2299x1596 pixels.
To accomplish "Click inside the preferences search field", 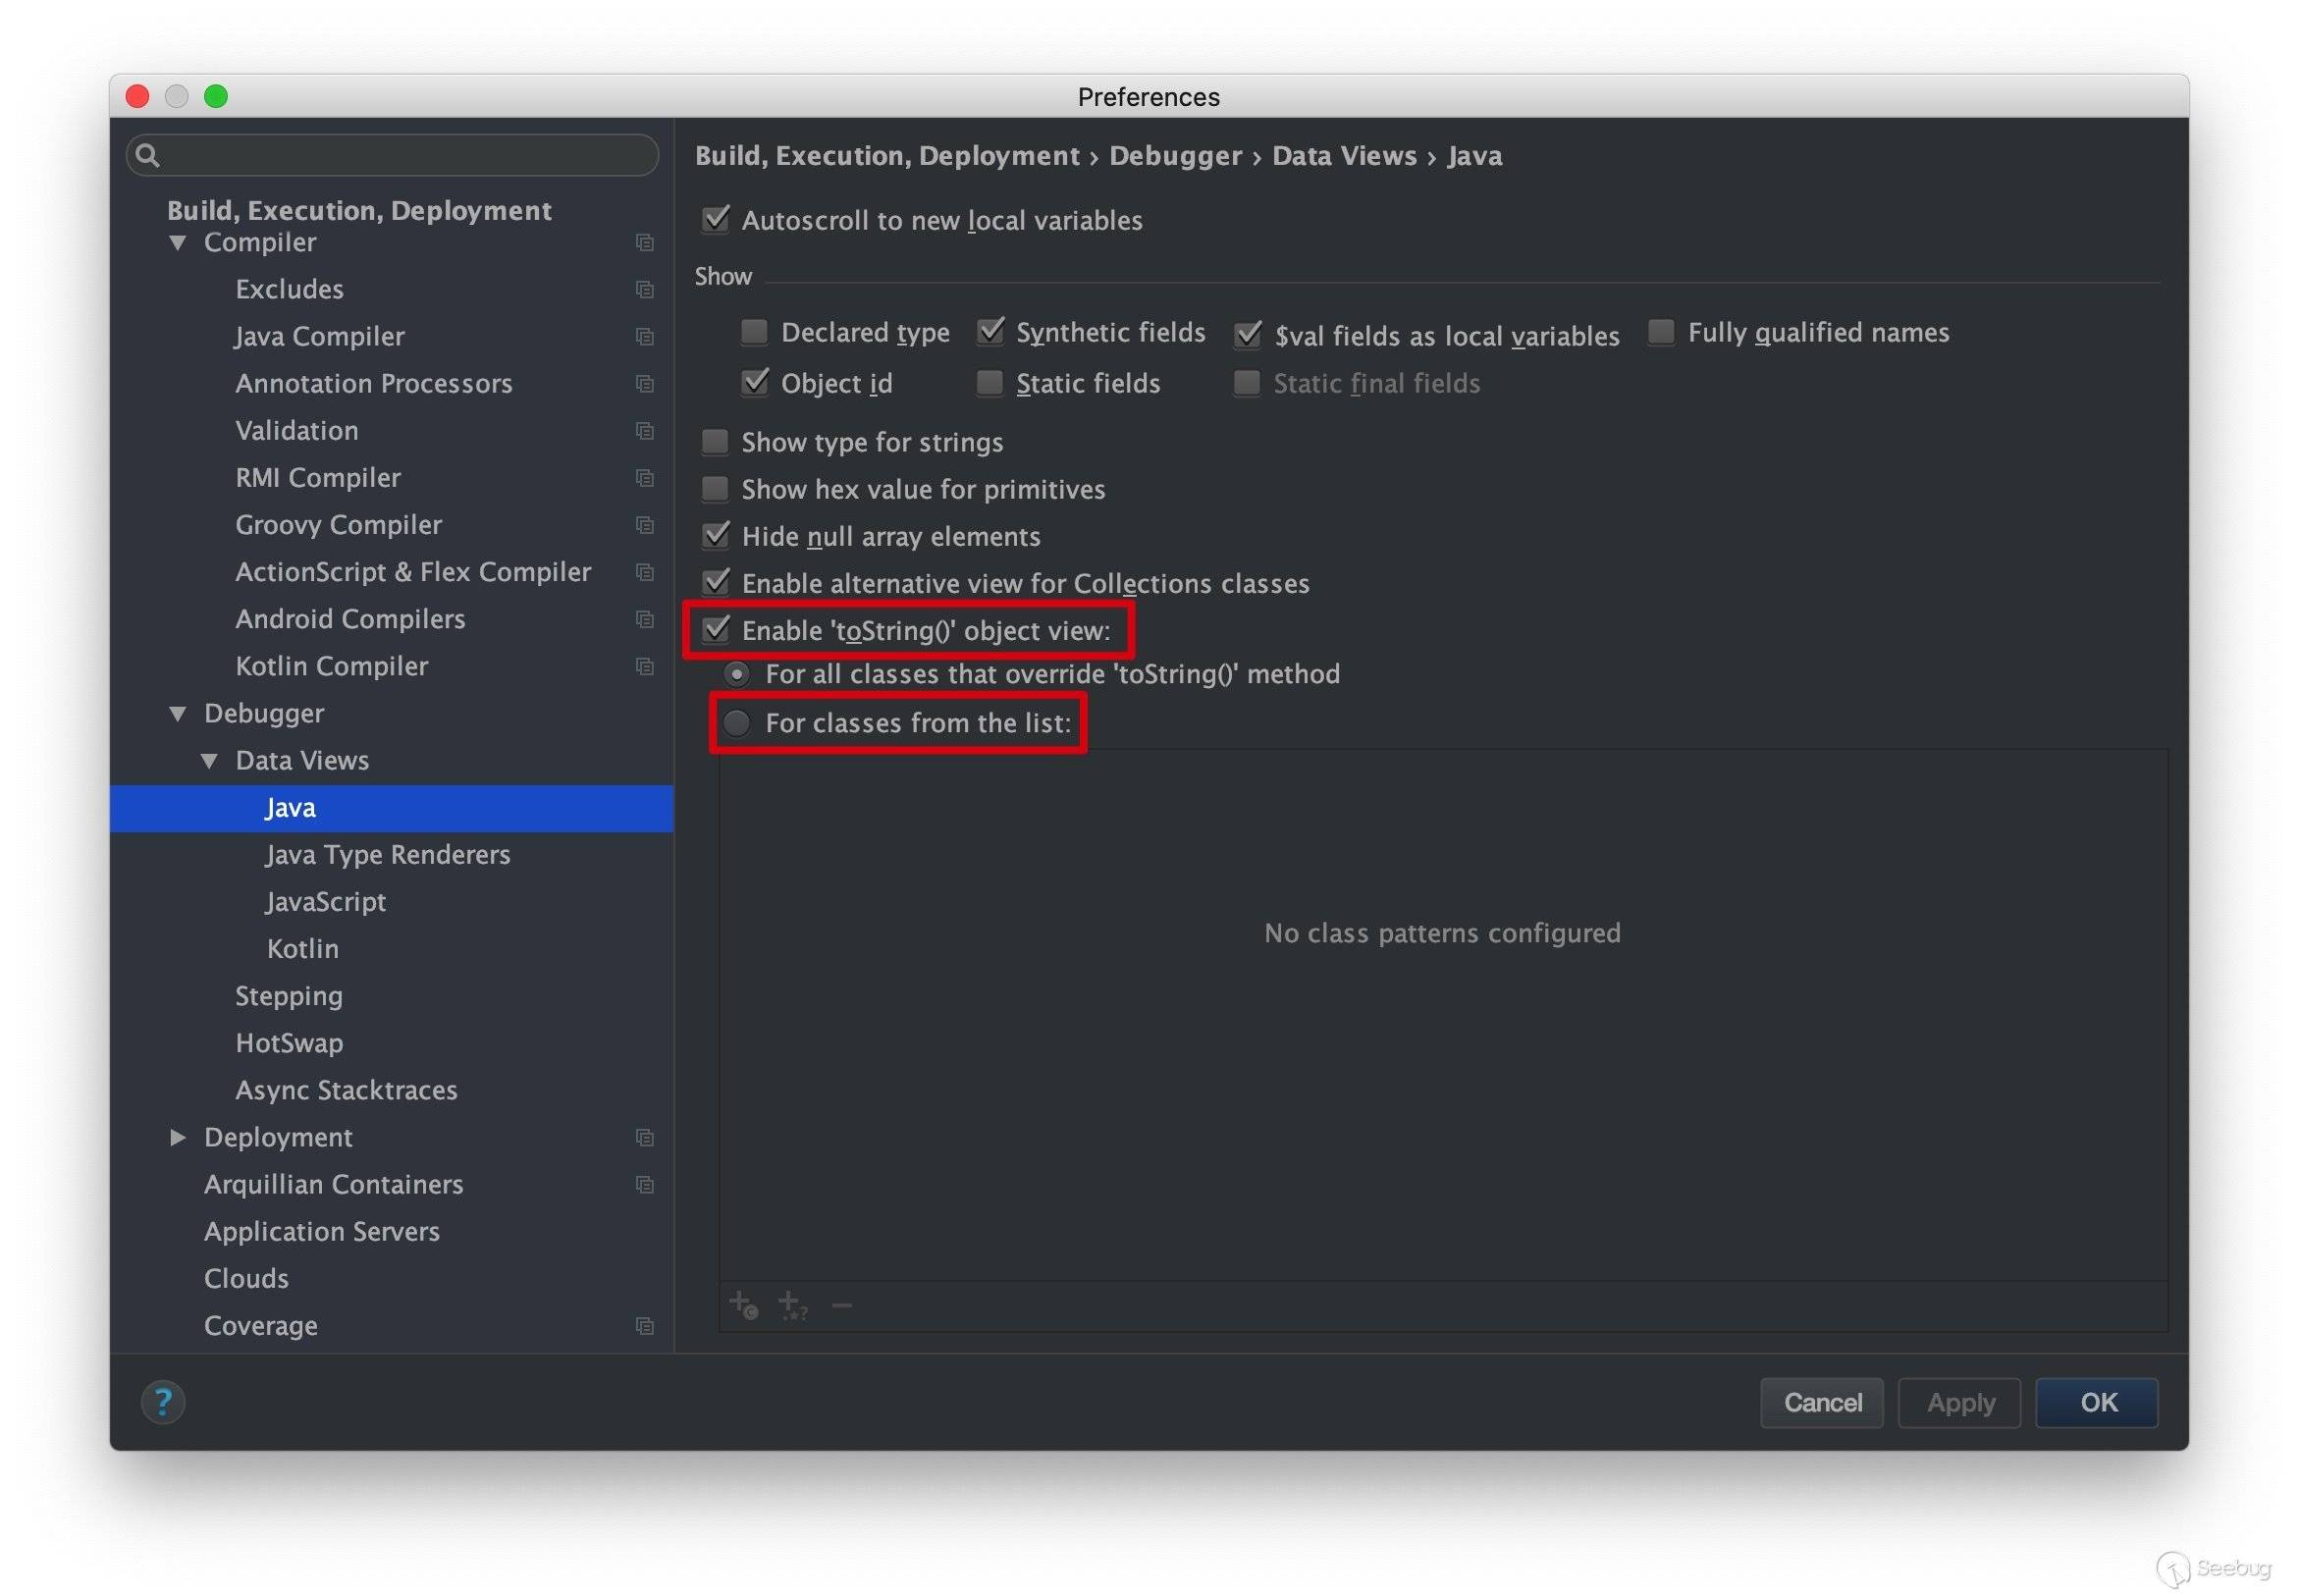I will click(400, 155).
